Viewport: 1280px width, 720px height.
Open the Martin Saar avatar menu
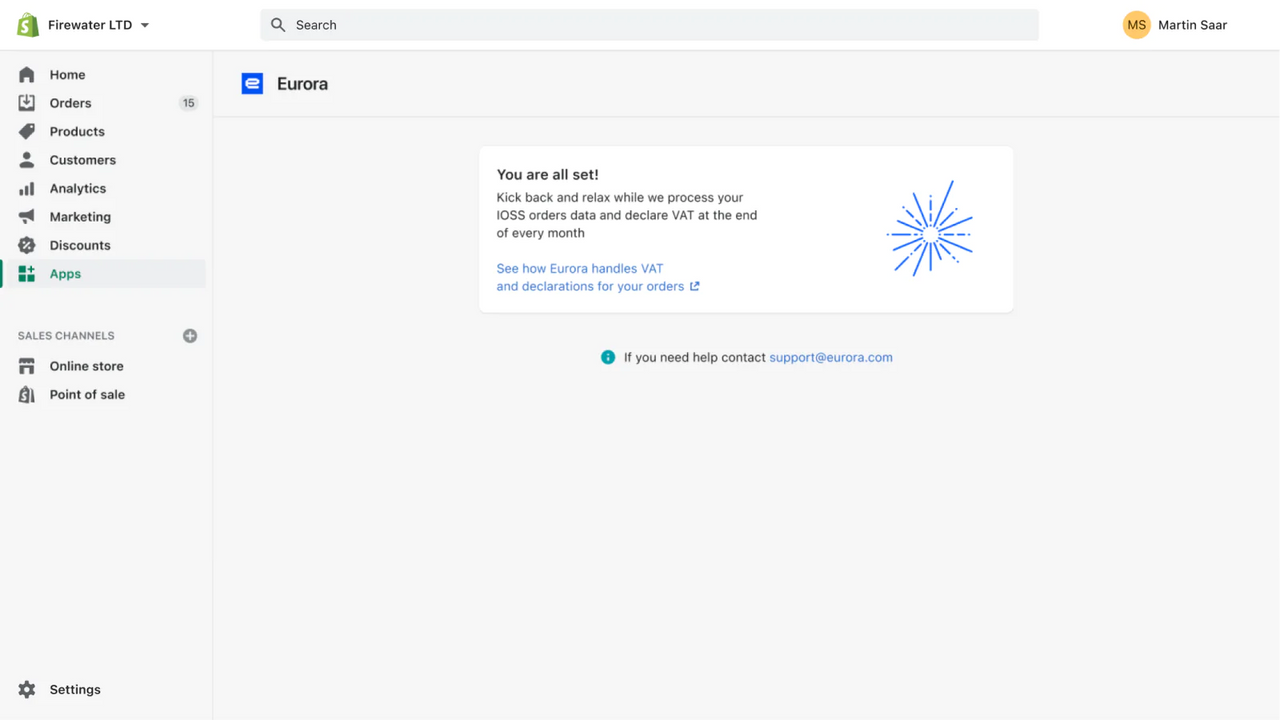[1136, 24]
